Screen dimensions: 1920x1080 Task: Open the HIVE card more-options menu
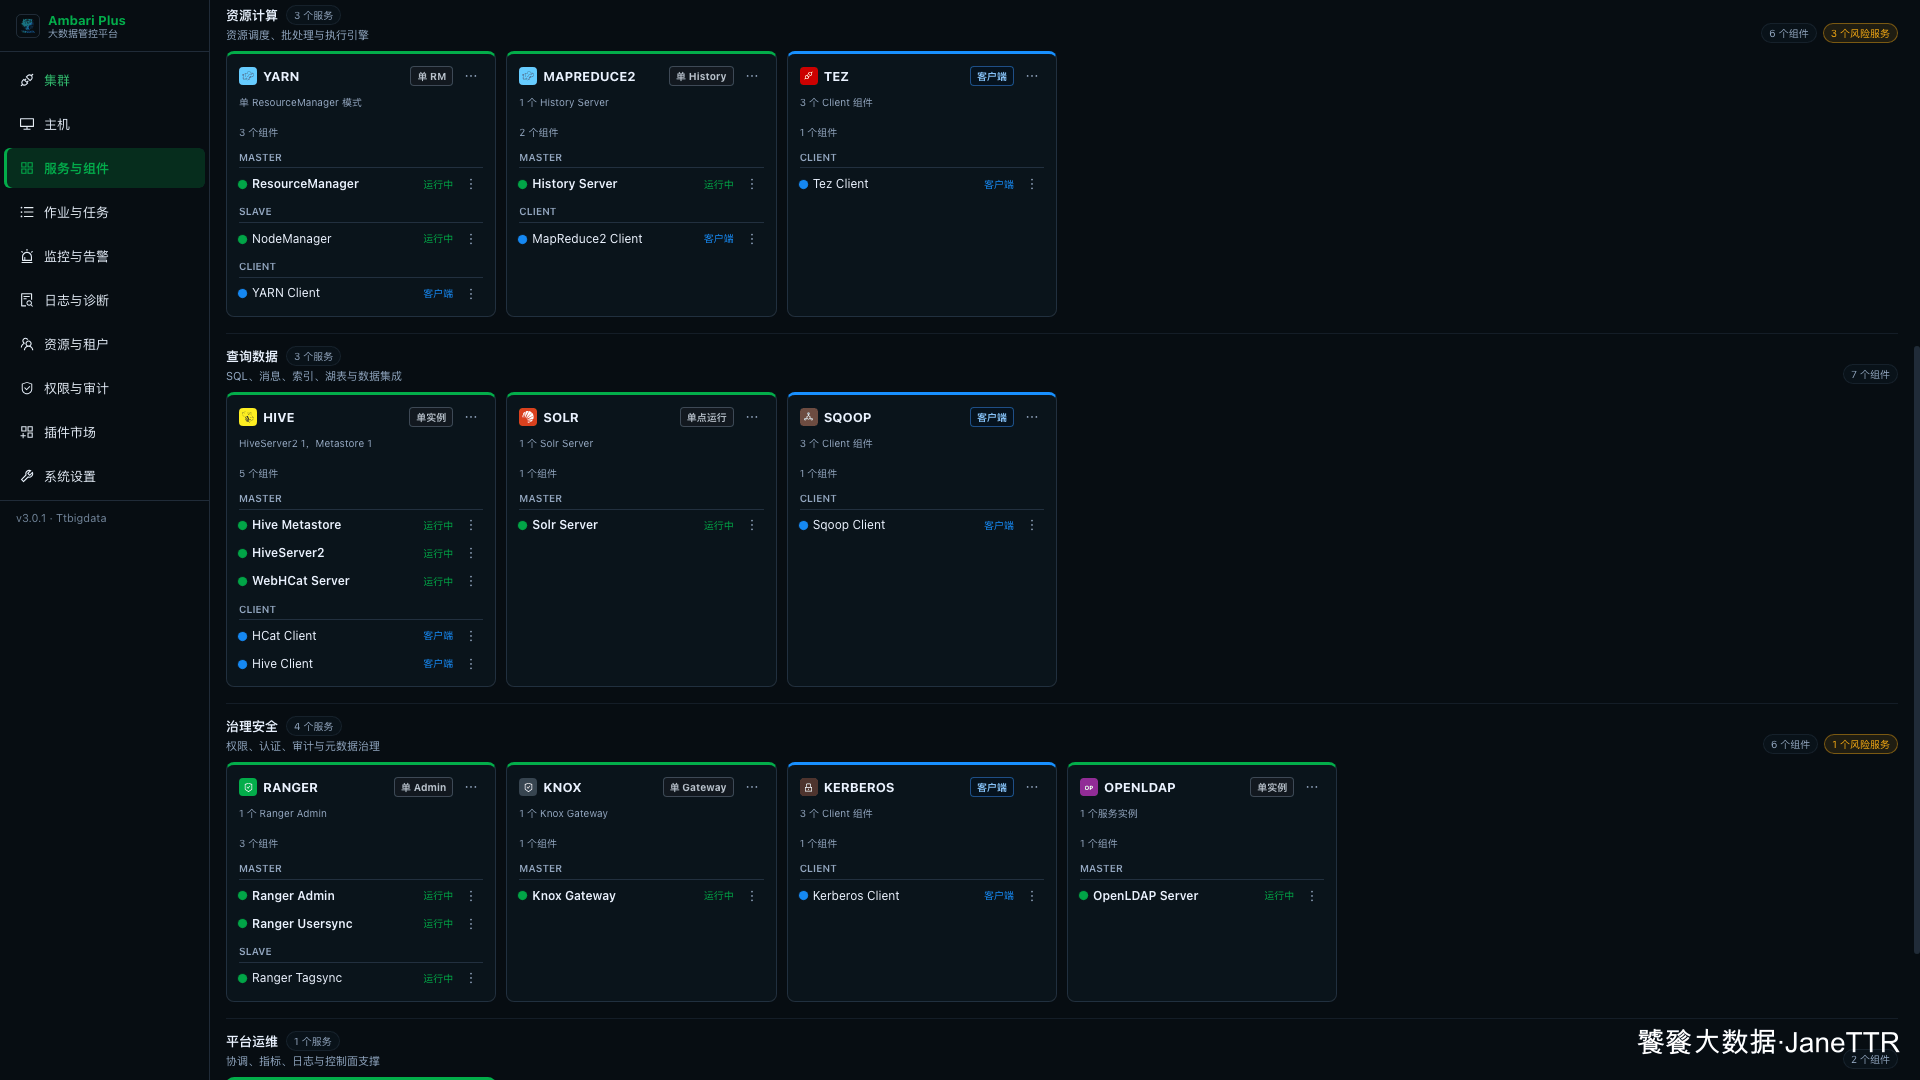471,417
